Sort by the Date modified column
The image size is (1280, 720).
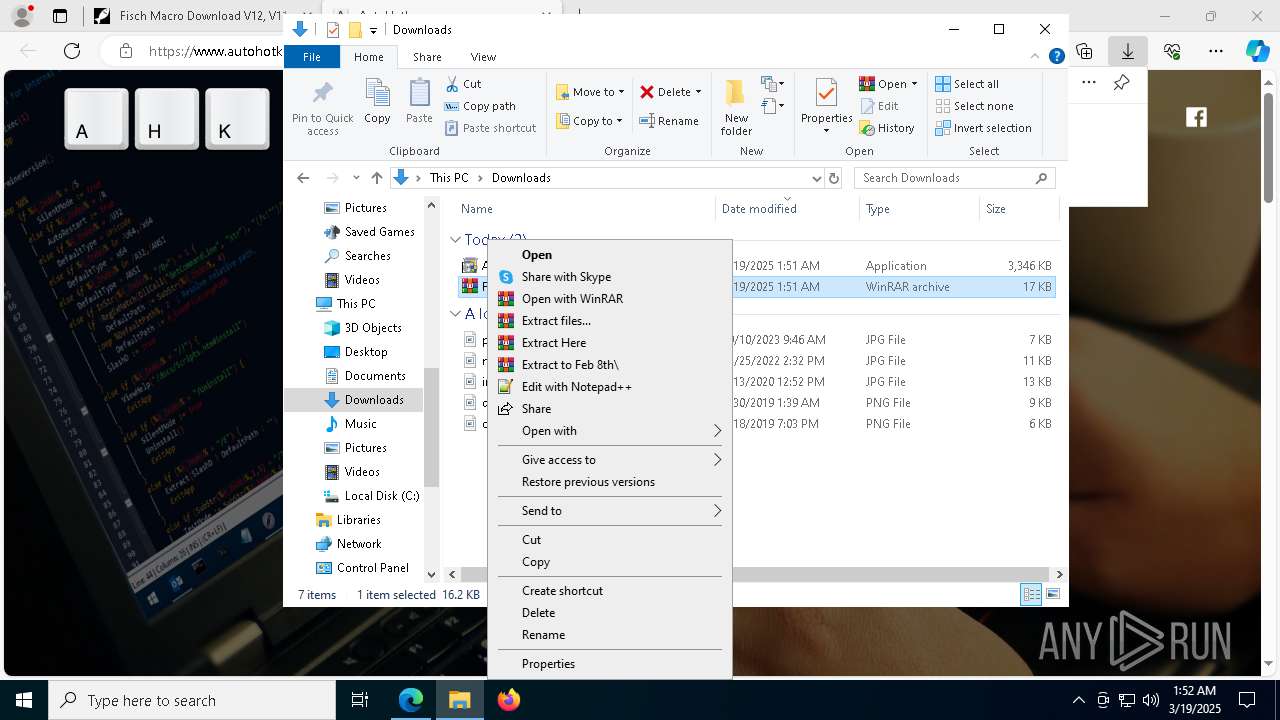click(x=787, y=209)
